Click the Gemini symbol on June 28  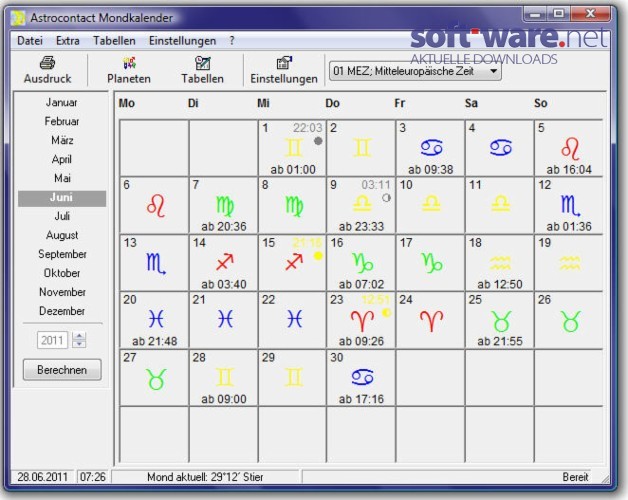point(224,377)
